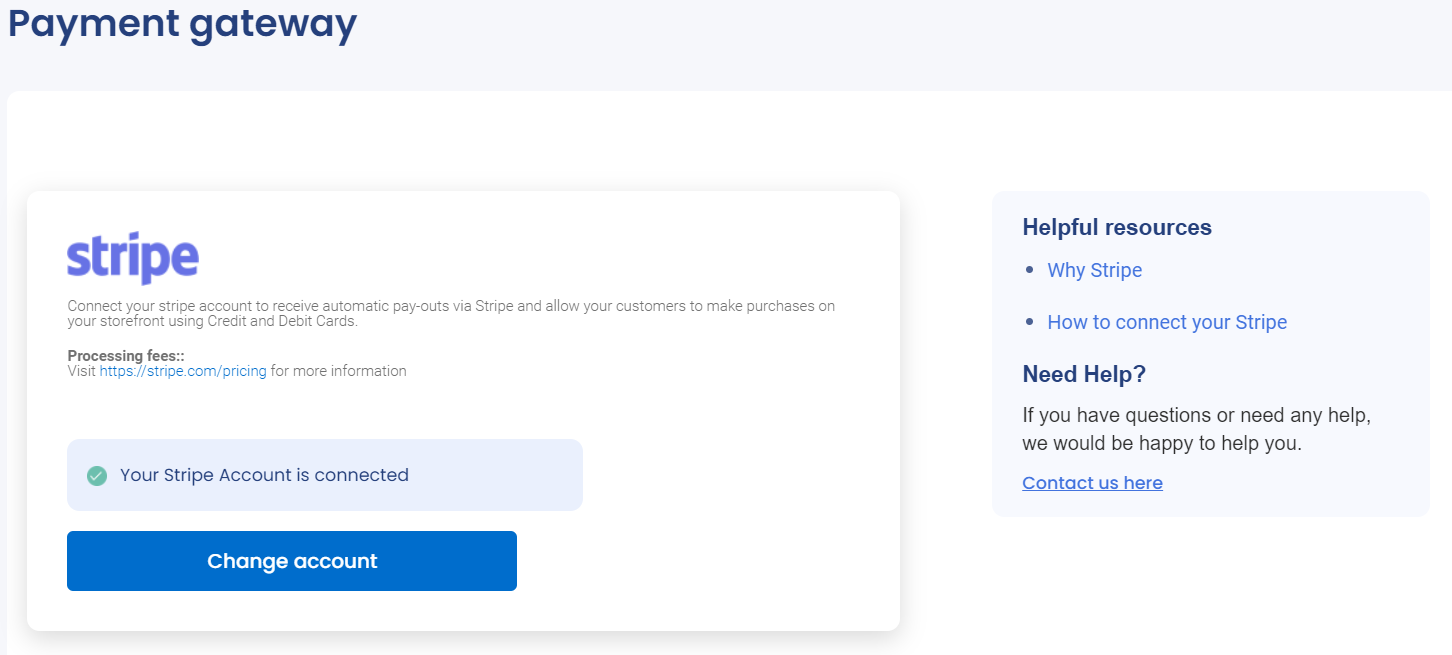1452x655 pixels.
Task: Open How to connect your Stripe guide
Action: click(x=1167, y=322)
